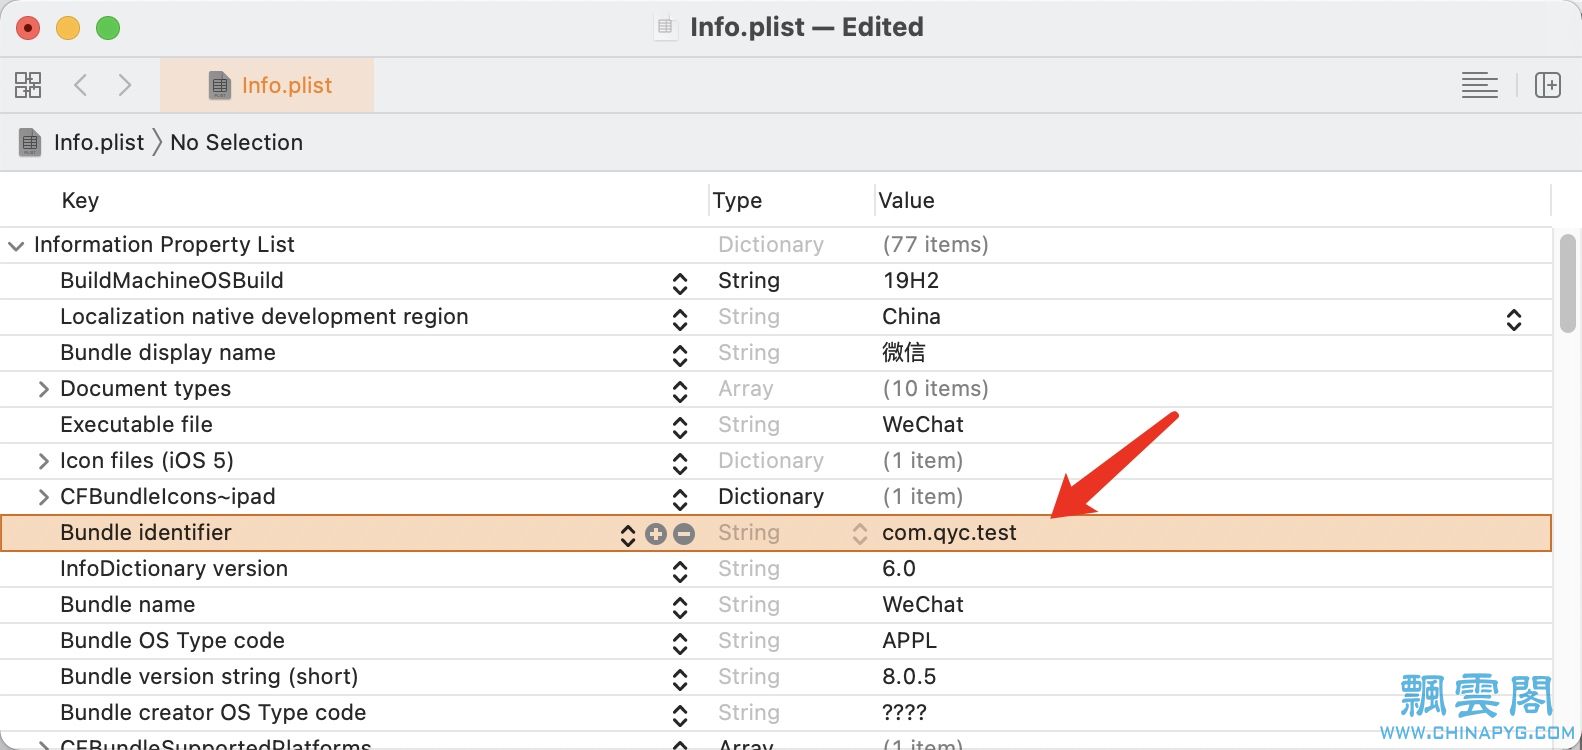Select the Bundle name value WeChat
The width and height of the screenshot is (1582, 750).
(x=923, y=605)
